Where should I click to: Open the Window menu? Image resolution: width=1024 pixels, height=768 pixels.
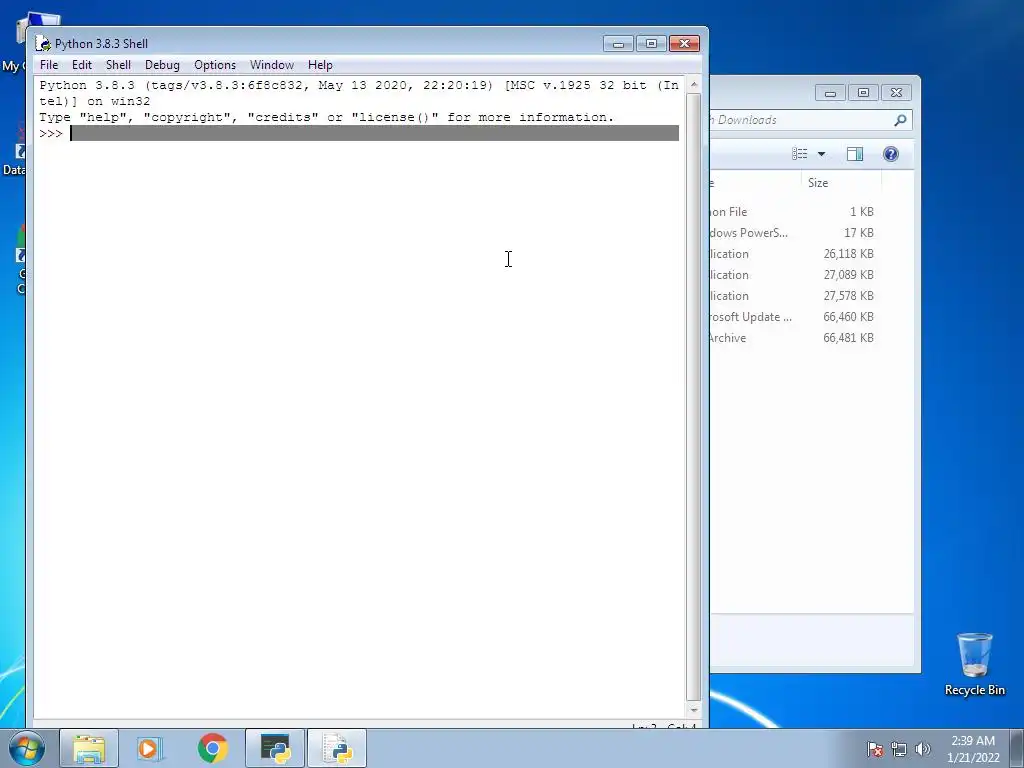(x=272, y=65)
